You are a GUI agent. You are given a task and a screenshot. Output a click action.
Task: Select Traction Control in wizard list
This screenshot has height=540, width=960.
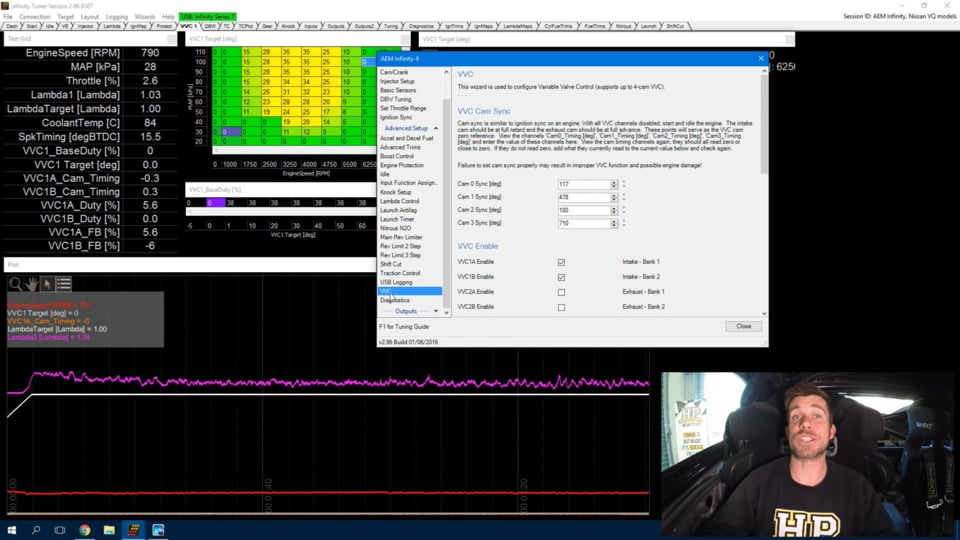click(x=400, y=273)
